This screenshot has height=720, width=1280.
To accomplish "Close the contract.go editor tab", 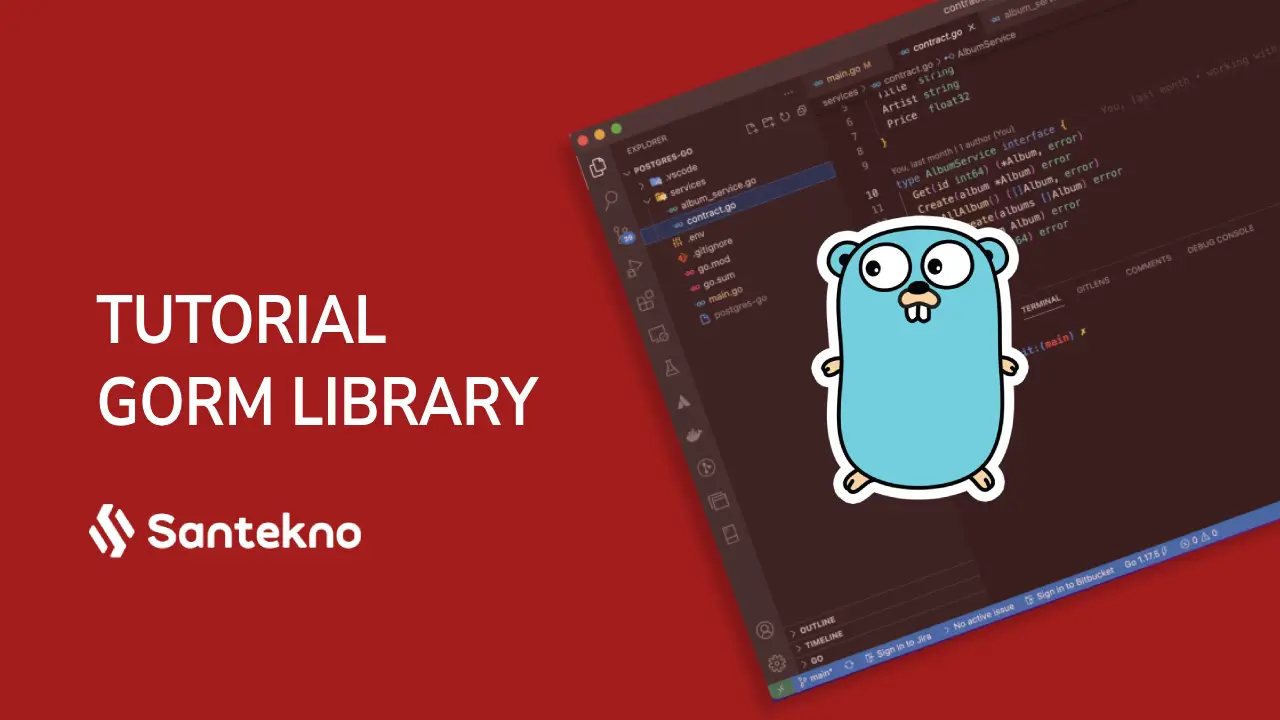I will [x=971, y=27].
